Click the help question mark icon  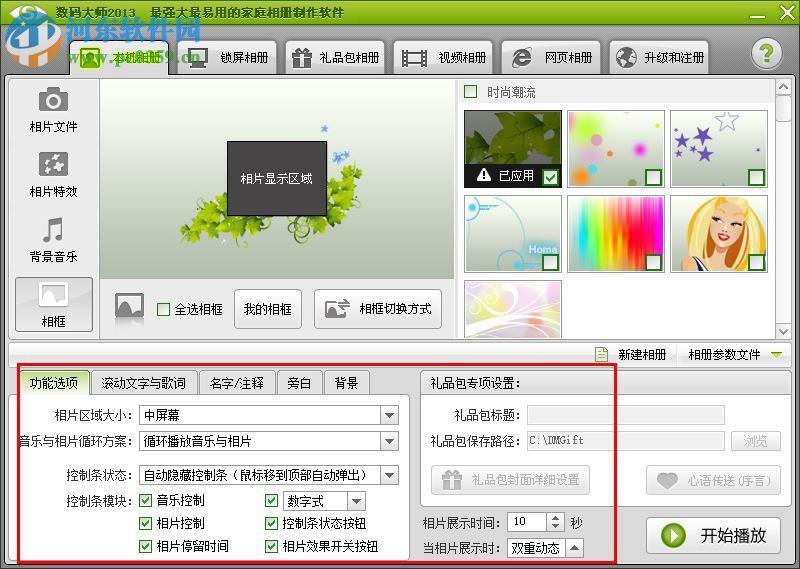click(x=766, y=53)
